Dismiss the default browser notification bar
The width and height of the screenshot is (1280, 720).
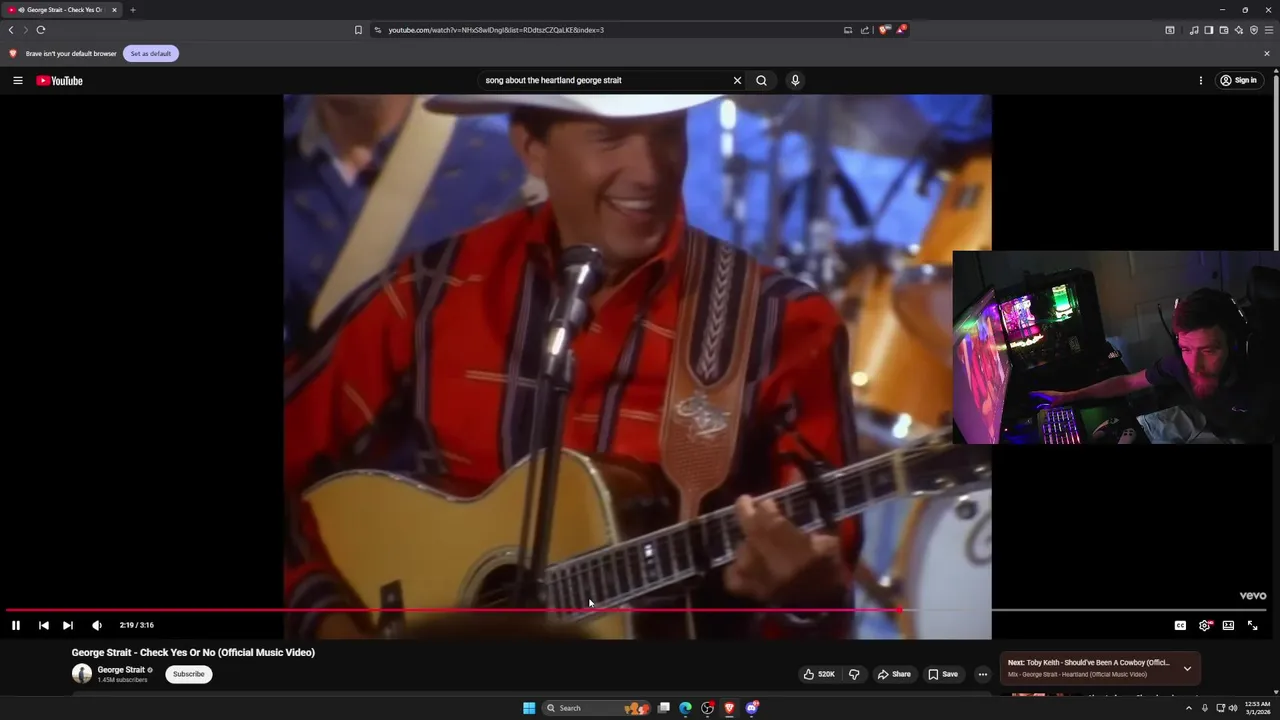(1267, 53)
